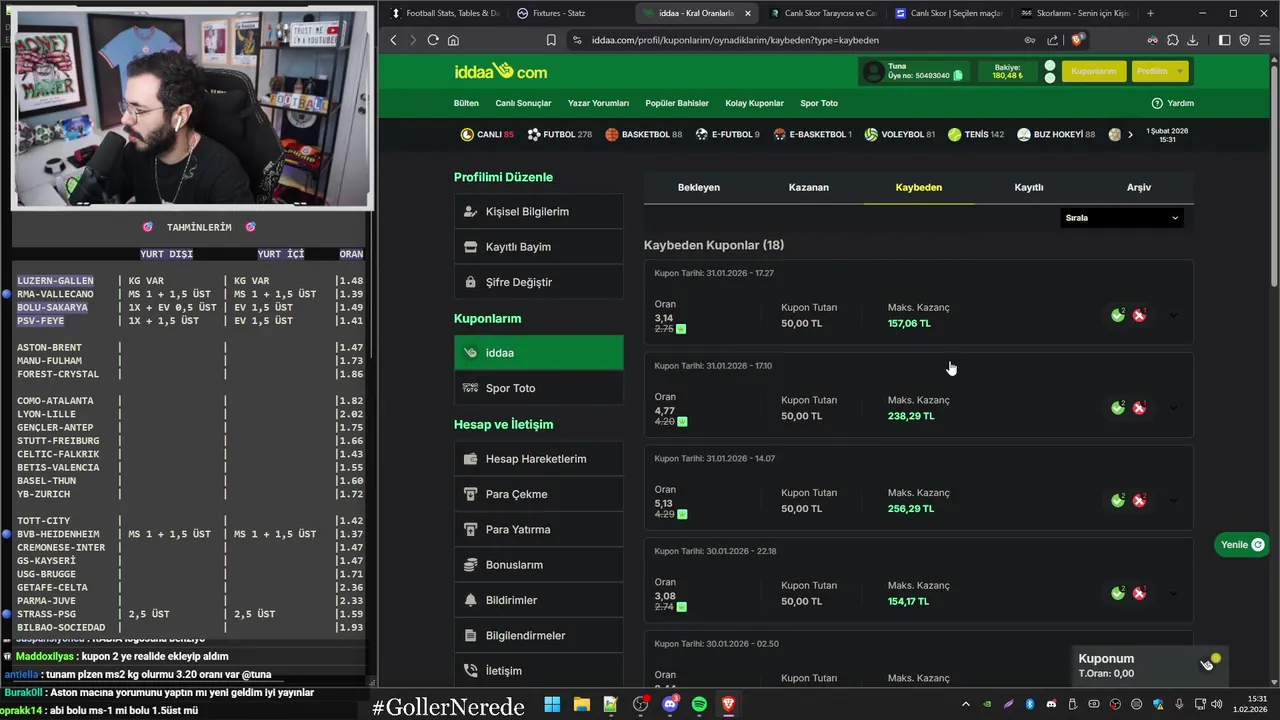Click green won-count icon on 238,29 TL coupon
This screenshot has width=1280, height=720.
pos(1118,408)
